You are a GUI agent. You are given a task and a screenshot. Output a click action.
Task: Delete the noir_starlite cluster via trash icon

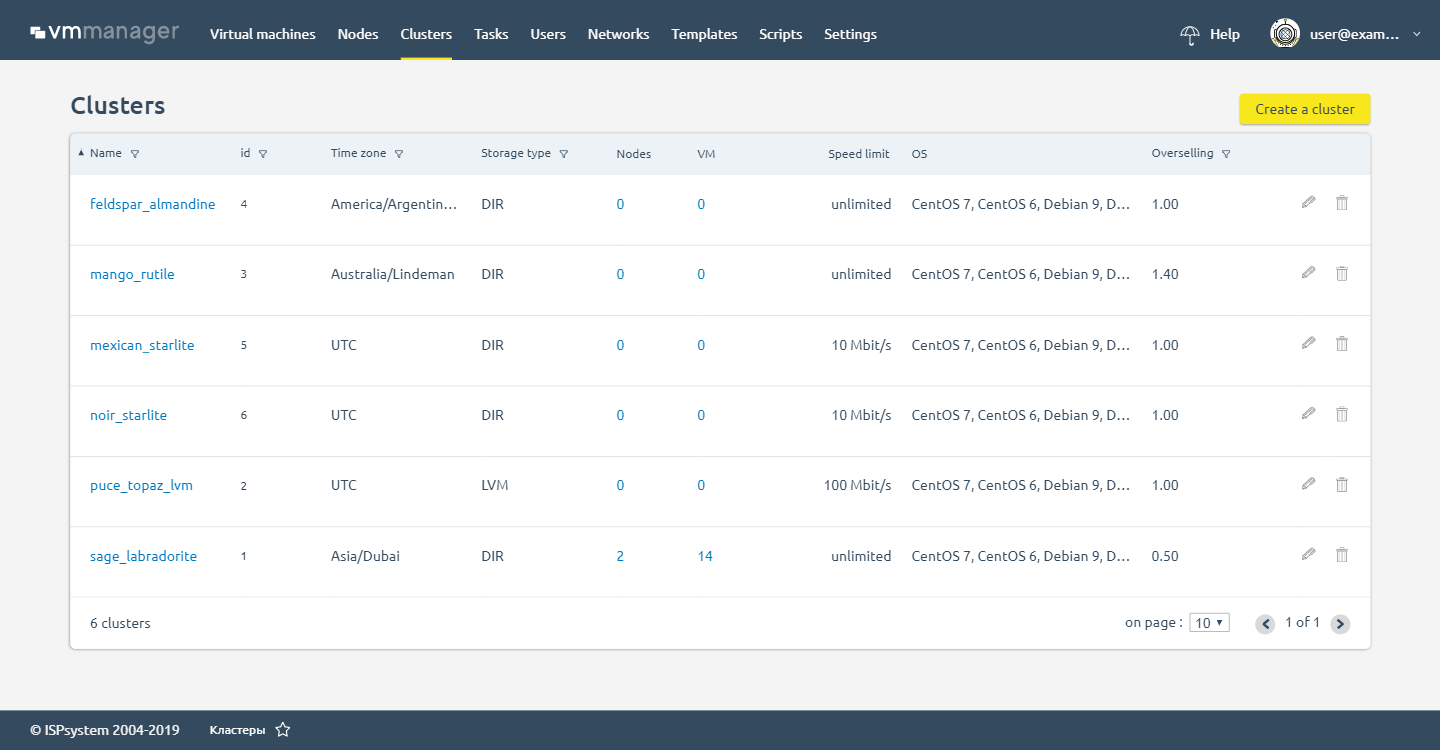1342,413
